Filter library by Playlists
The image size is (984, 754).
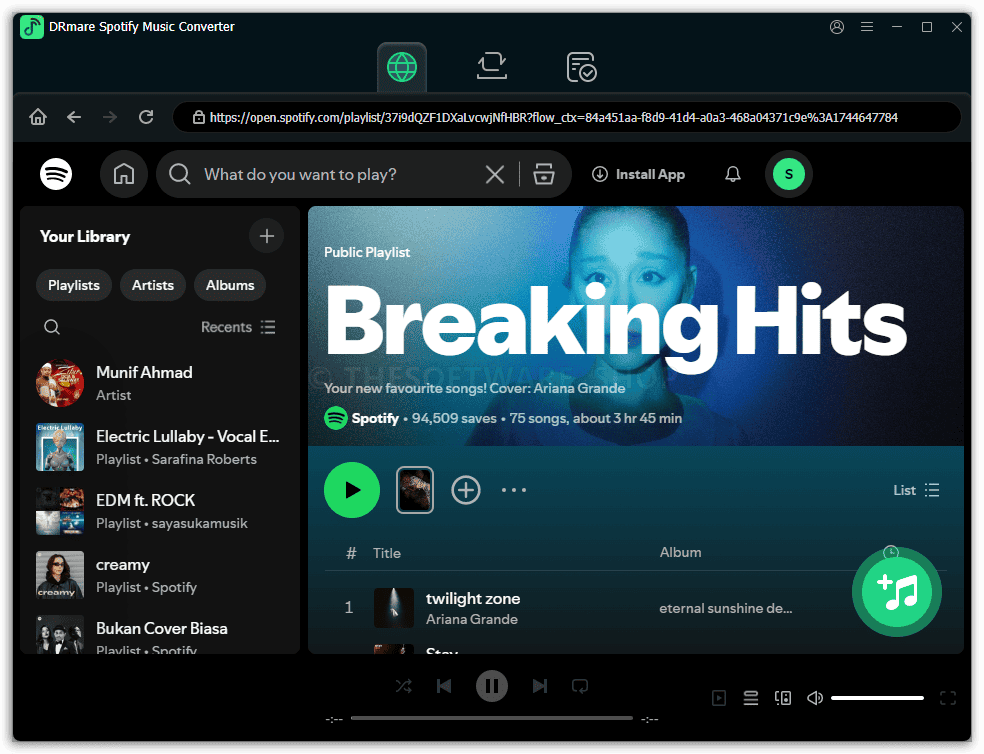click(x=74, y=285)
